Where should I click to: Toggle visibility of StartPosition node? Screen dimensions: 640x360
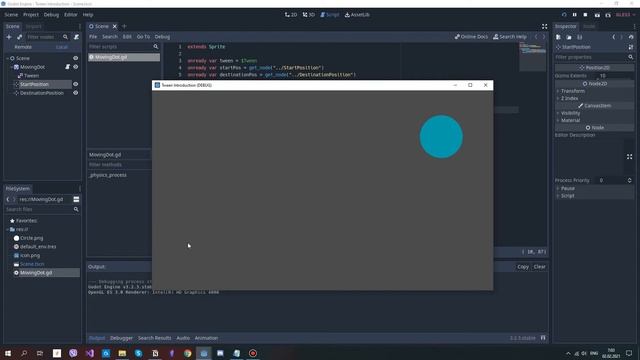(x=76, y=84)
